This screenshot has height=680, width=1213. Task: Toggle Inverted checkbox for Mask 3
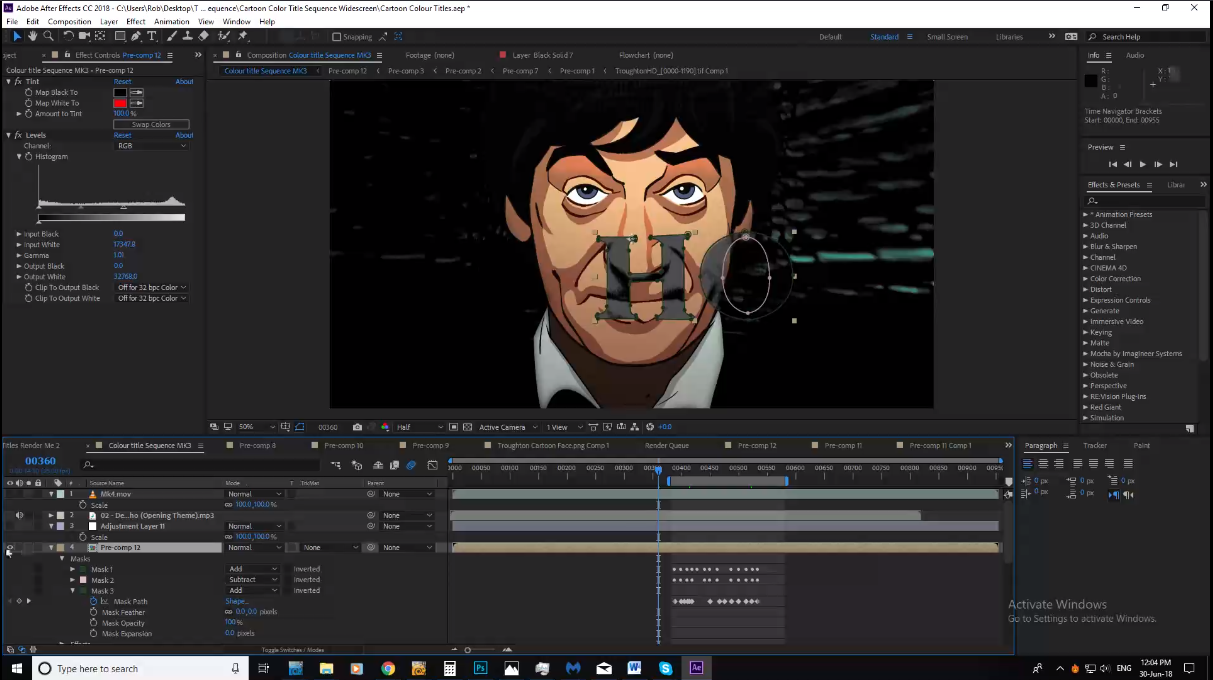click(x=287, y=590)
